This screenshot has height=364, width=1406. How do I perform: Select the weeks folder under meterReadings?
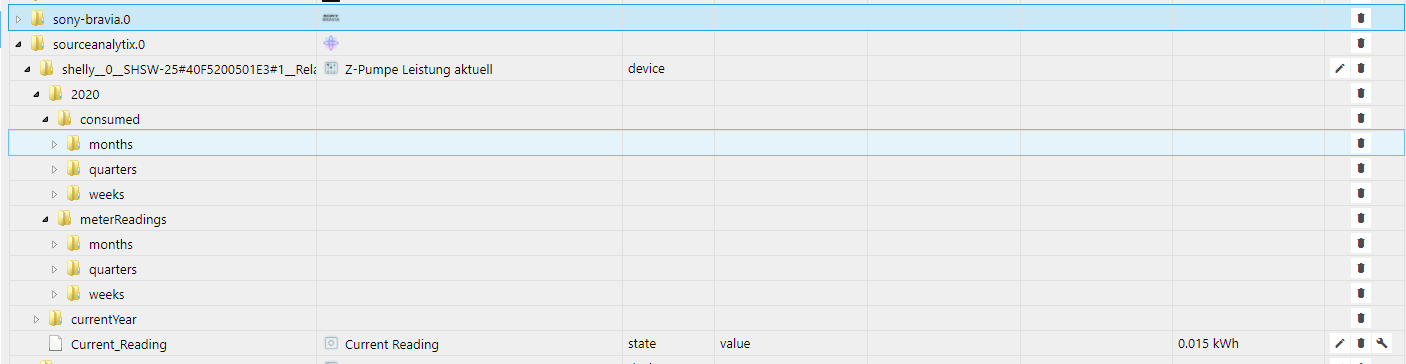coord(106,294)
